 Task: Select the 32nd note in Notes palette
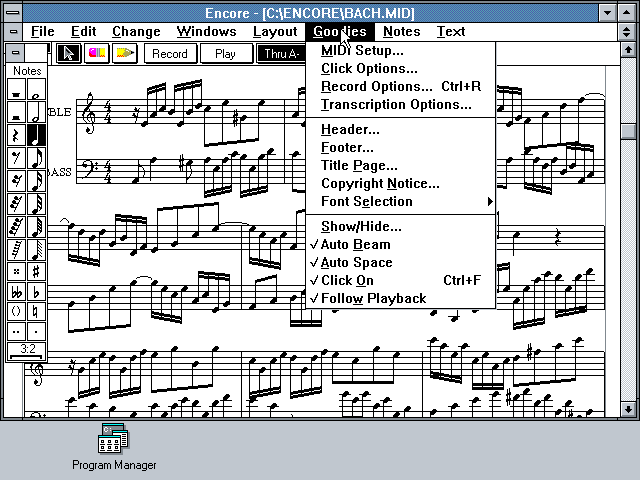[x=36, y=204]
